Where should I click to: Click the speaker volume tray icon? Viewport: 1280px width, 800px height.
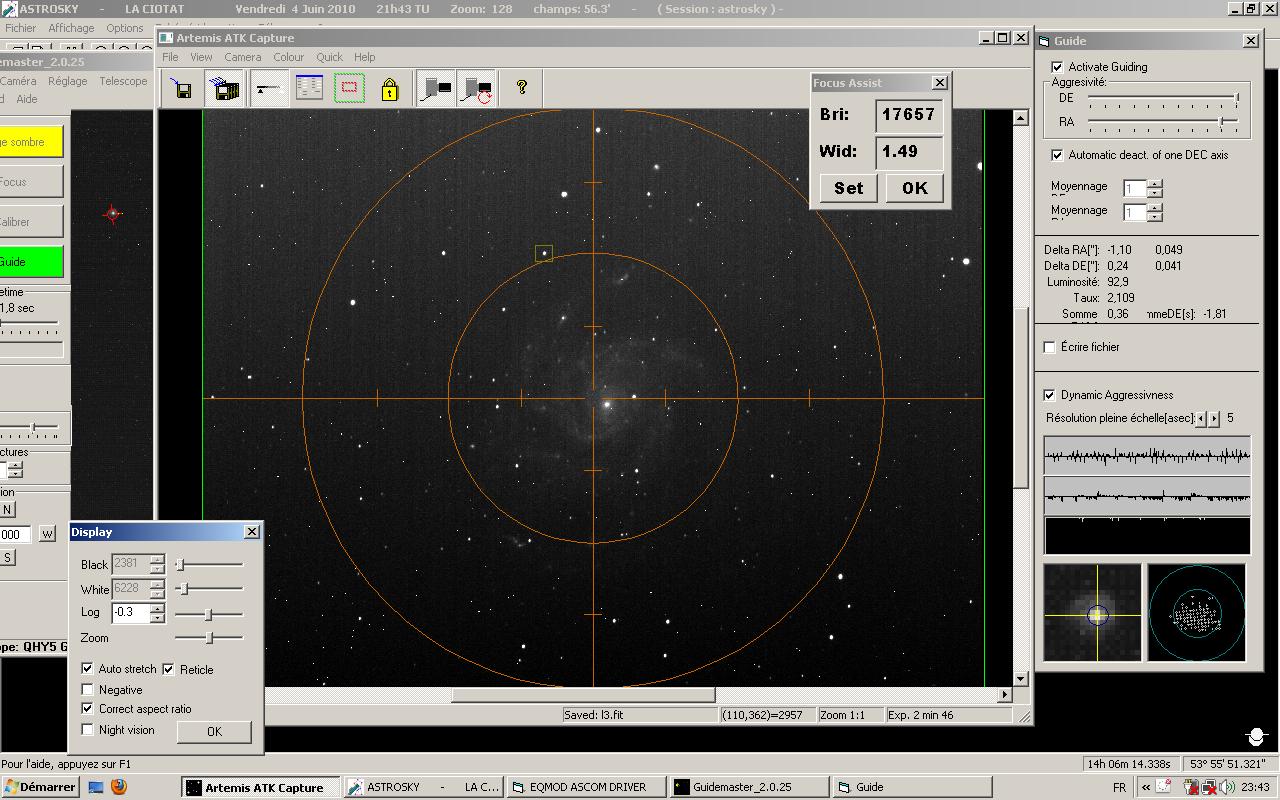(1226, 787)
